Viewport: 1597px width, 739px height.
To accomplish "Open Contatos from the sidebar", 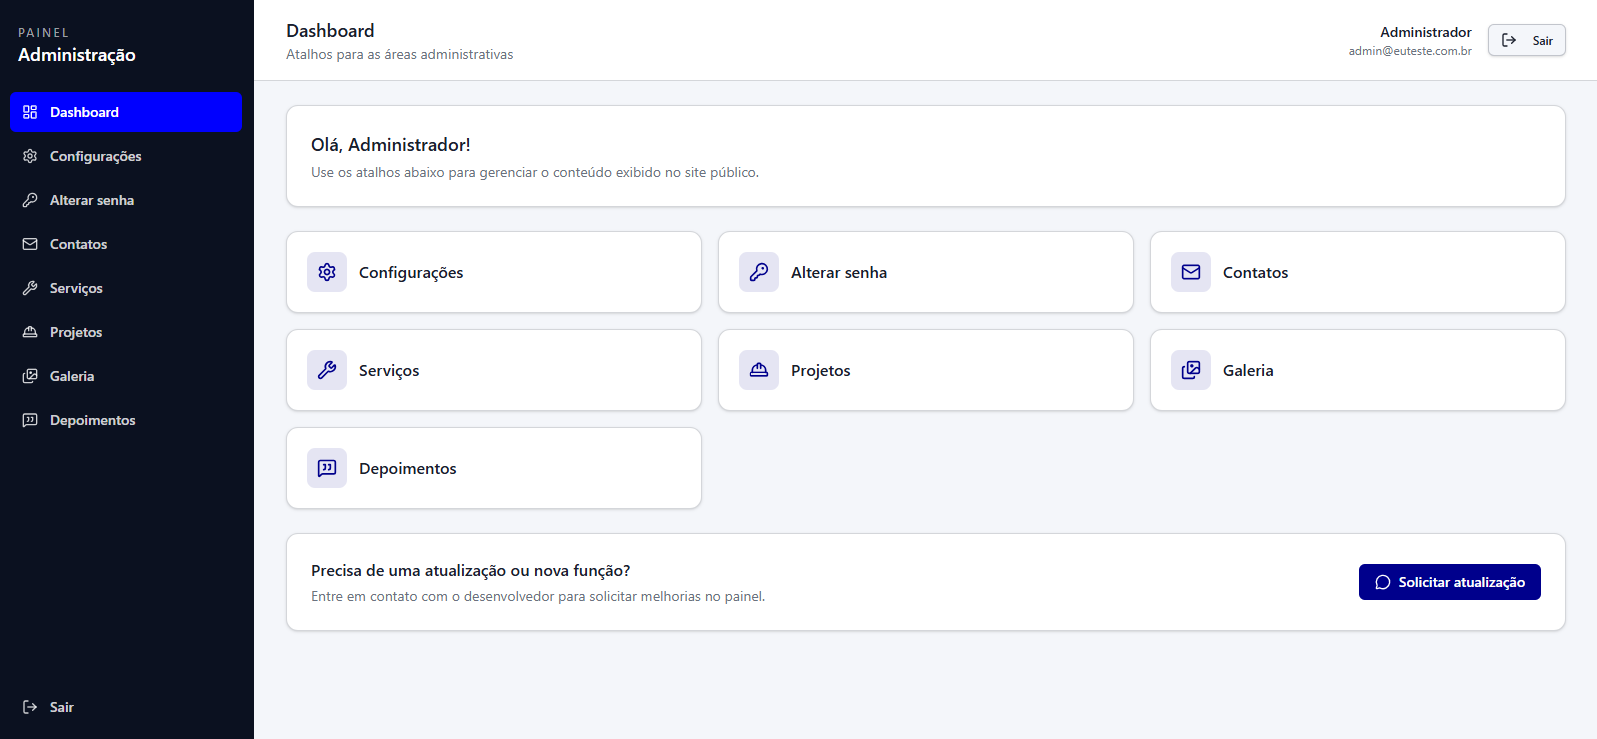I will coord(126,244).
